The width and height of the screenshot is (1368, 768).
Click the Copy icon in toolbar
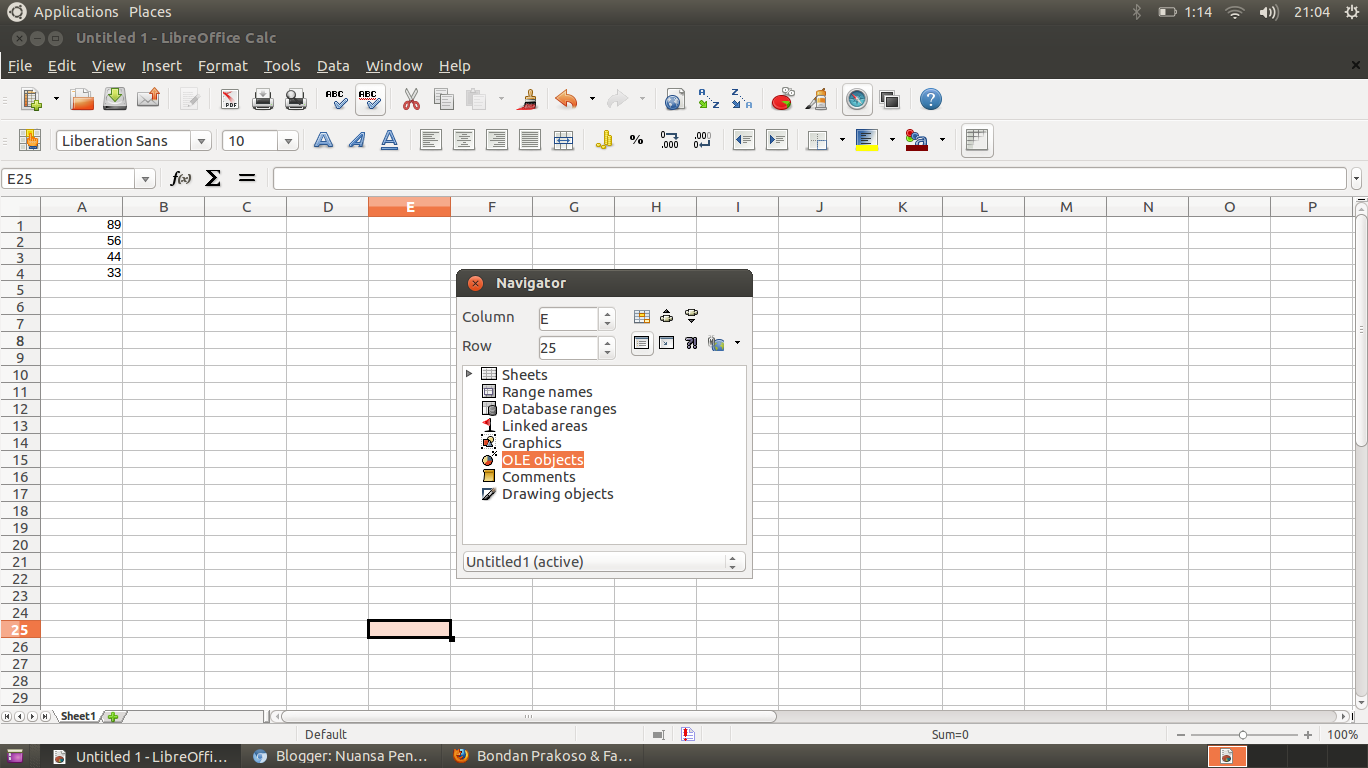point(444,99)
